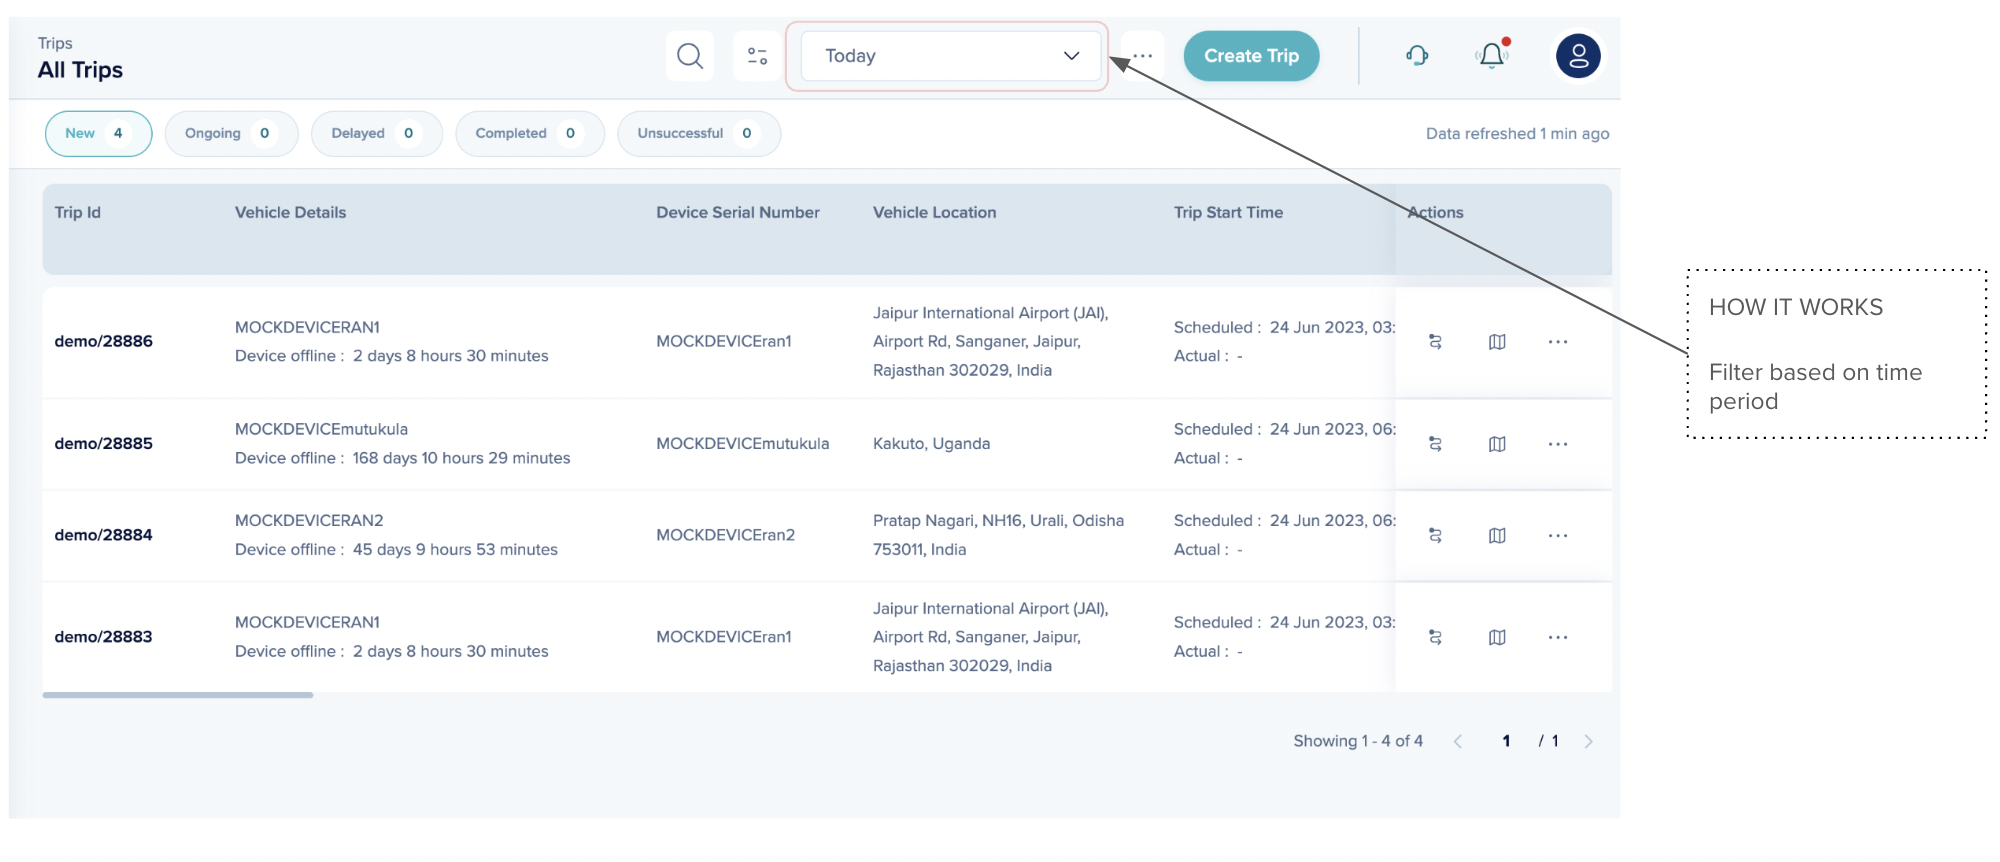Switch to the Ongoing trips tab
This screenshot has width=2000, height=862.
(x=231, y=134)
